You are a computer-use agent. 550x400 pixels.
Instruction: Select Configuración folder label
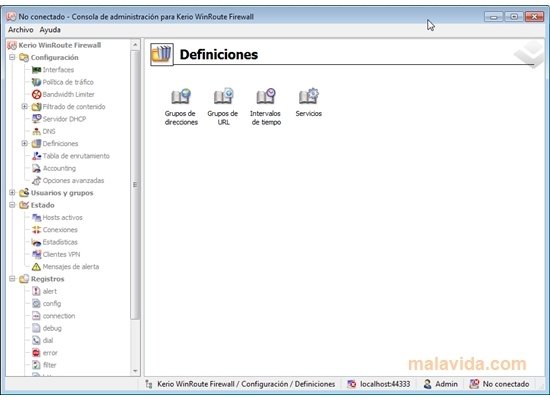click(54, 58)
